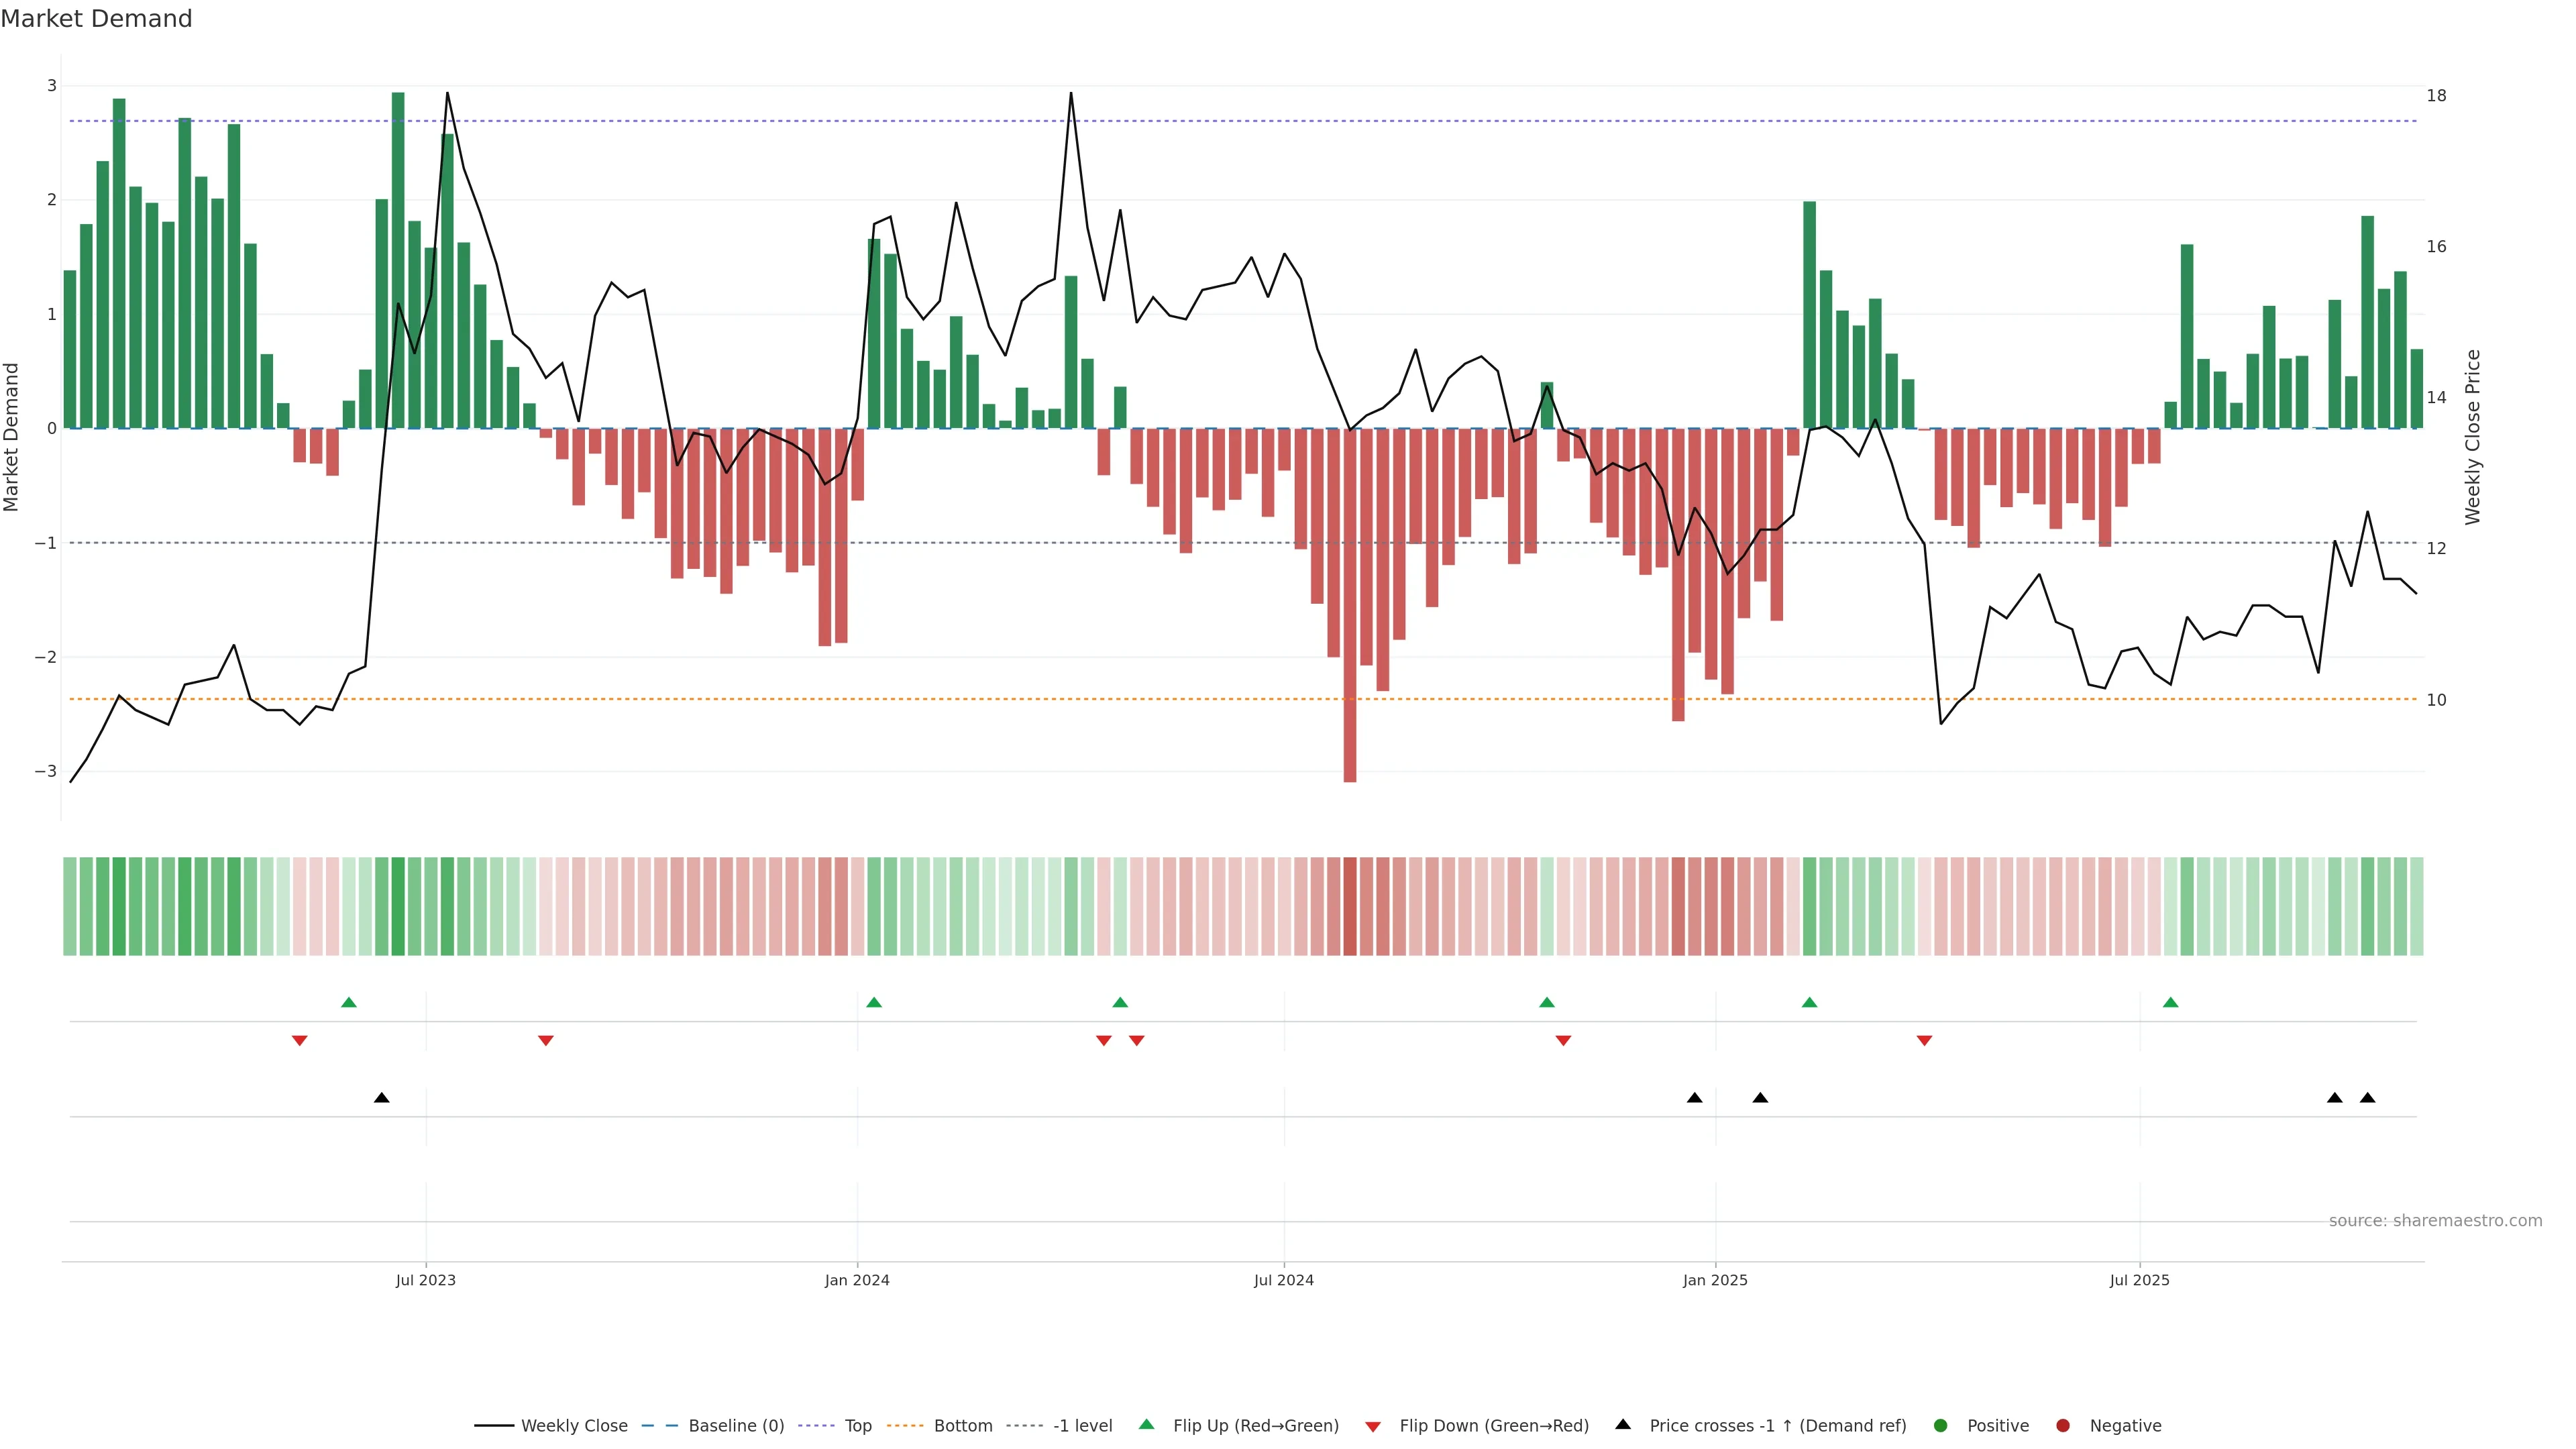Click the -1 level legend entry
The height and width of the screenshot is (1449, 2576).
click(1082, 1425)
